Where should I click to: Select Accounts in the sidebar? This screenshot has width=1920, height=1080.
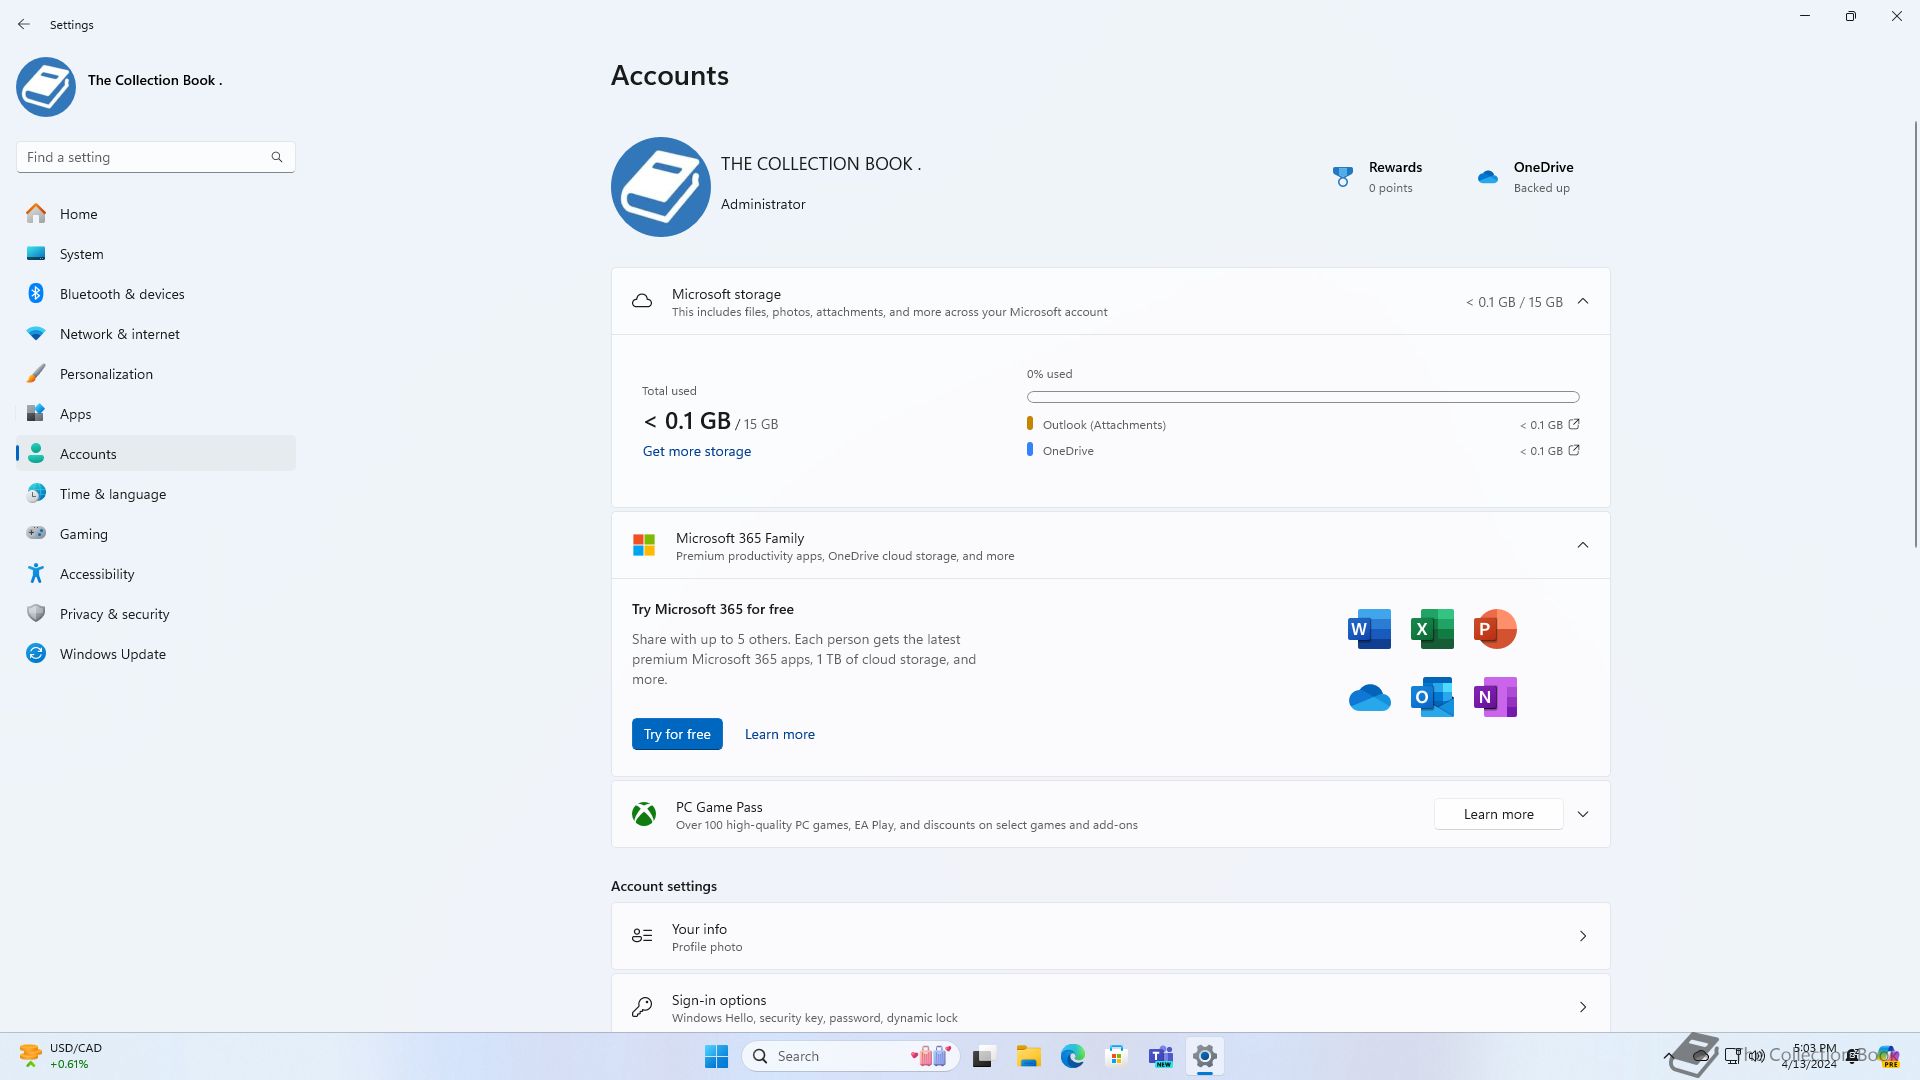[156, 454]
